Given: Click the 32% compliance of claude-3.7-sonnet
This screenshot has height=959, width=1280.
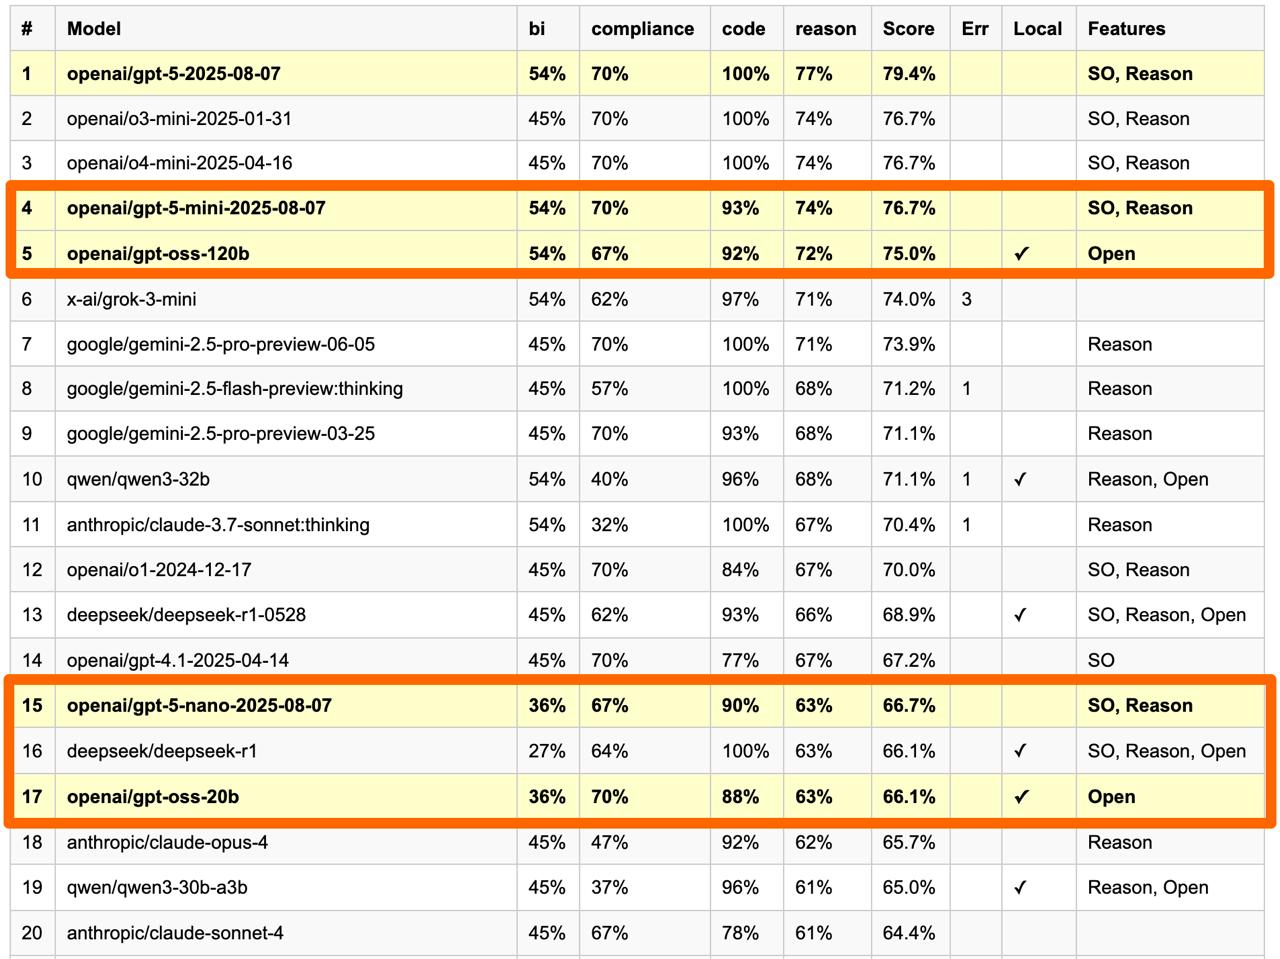Looking at the screenshot, I should (610, 525).
